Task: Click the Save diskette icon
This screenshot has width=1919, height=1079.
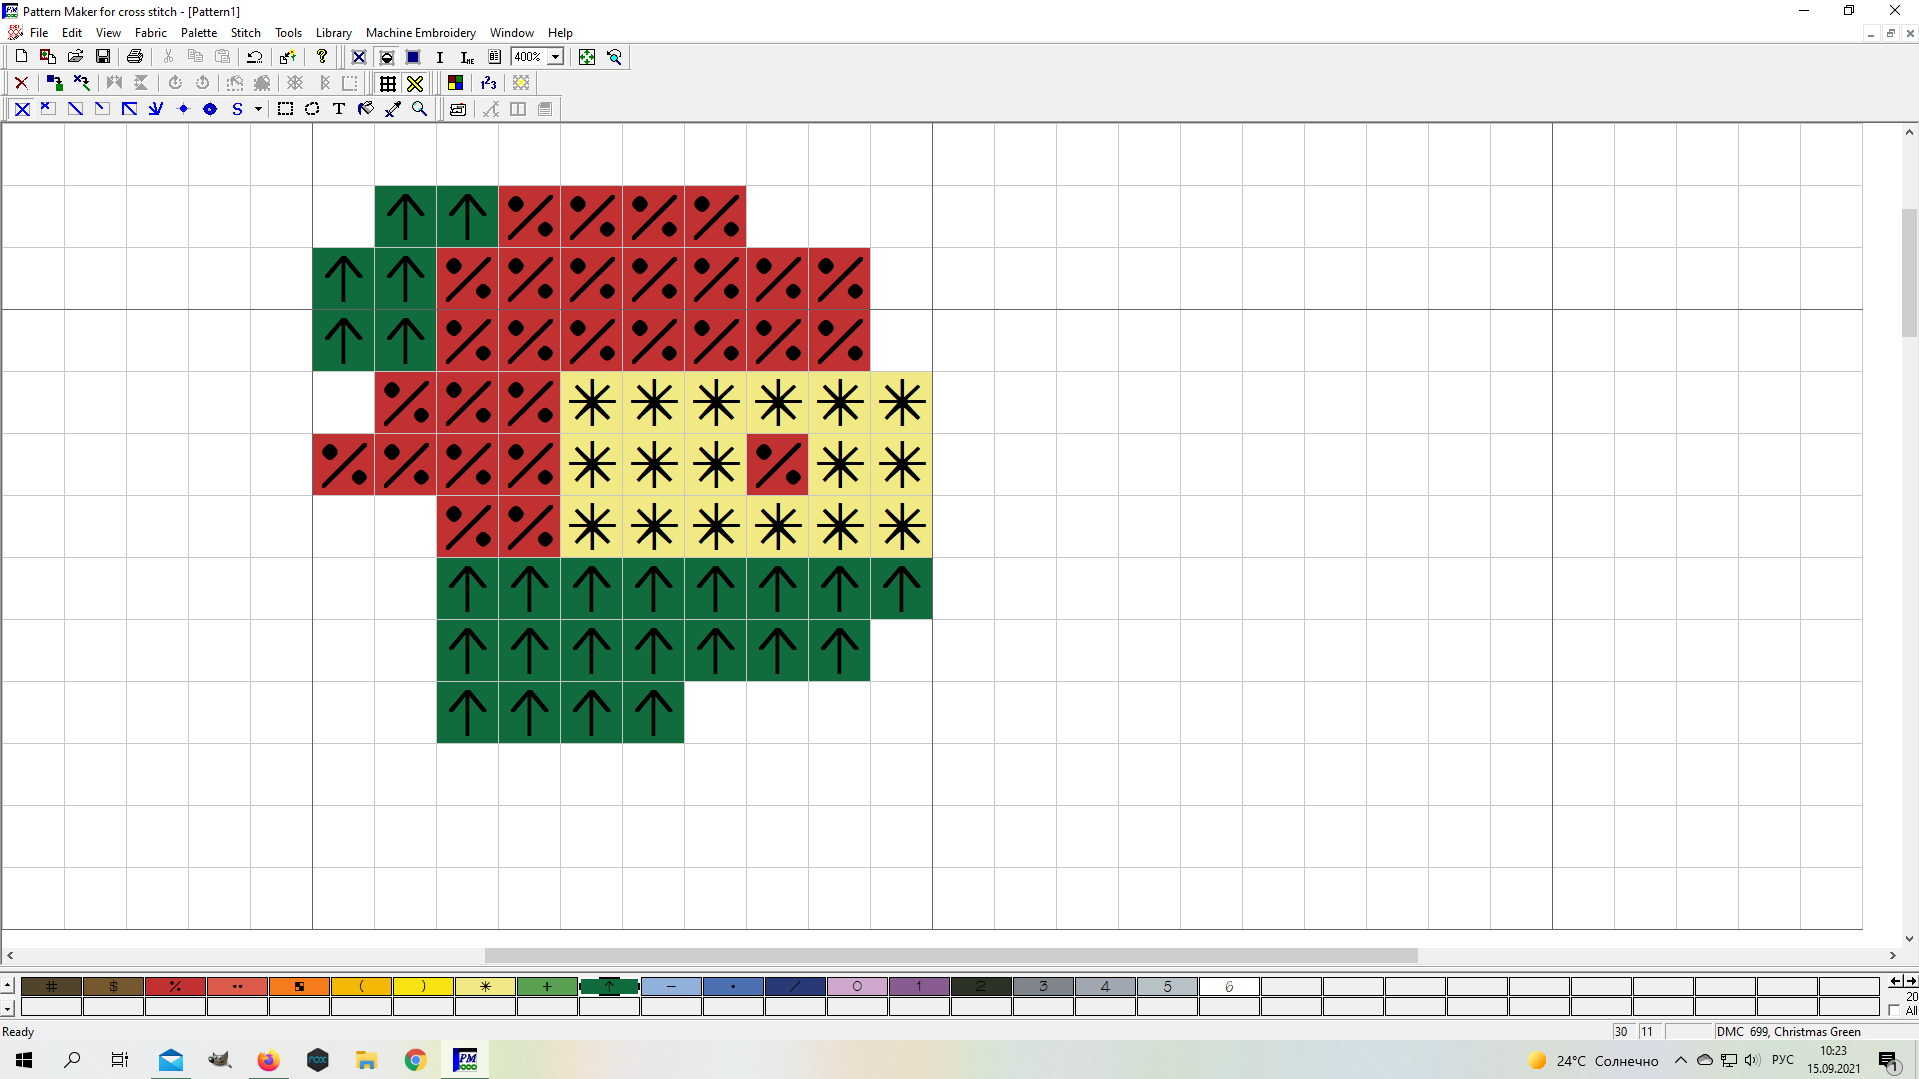Action: point(102,57)
